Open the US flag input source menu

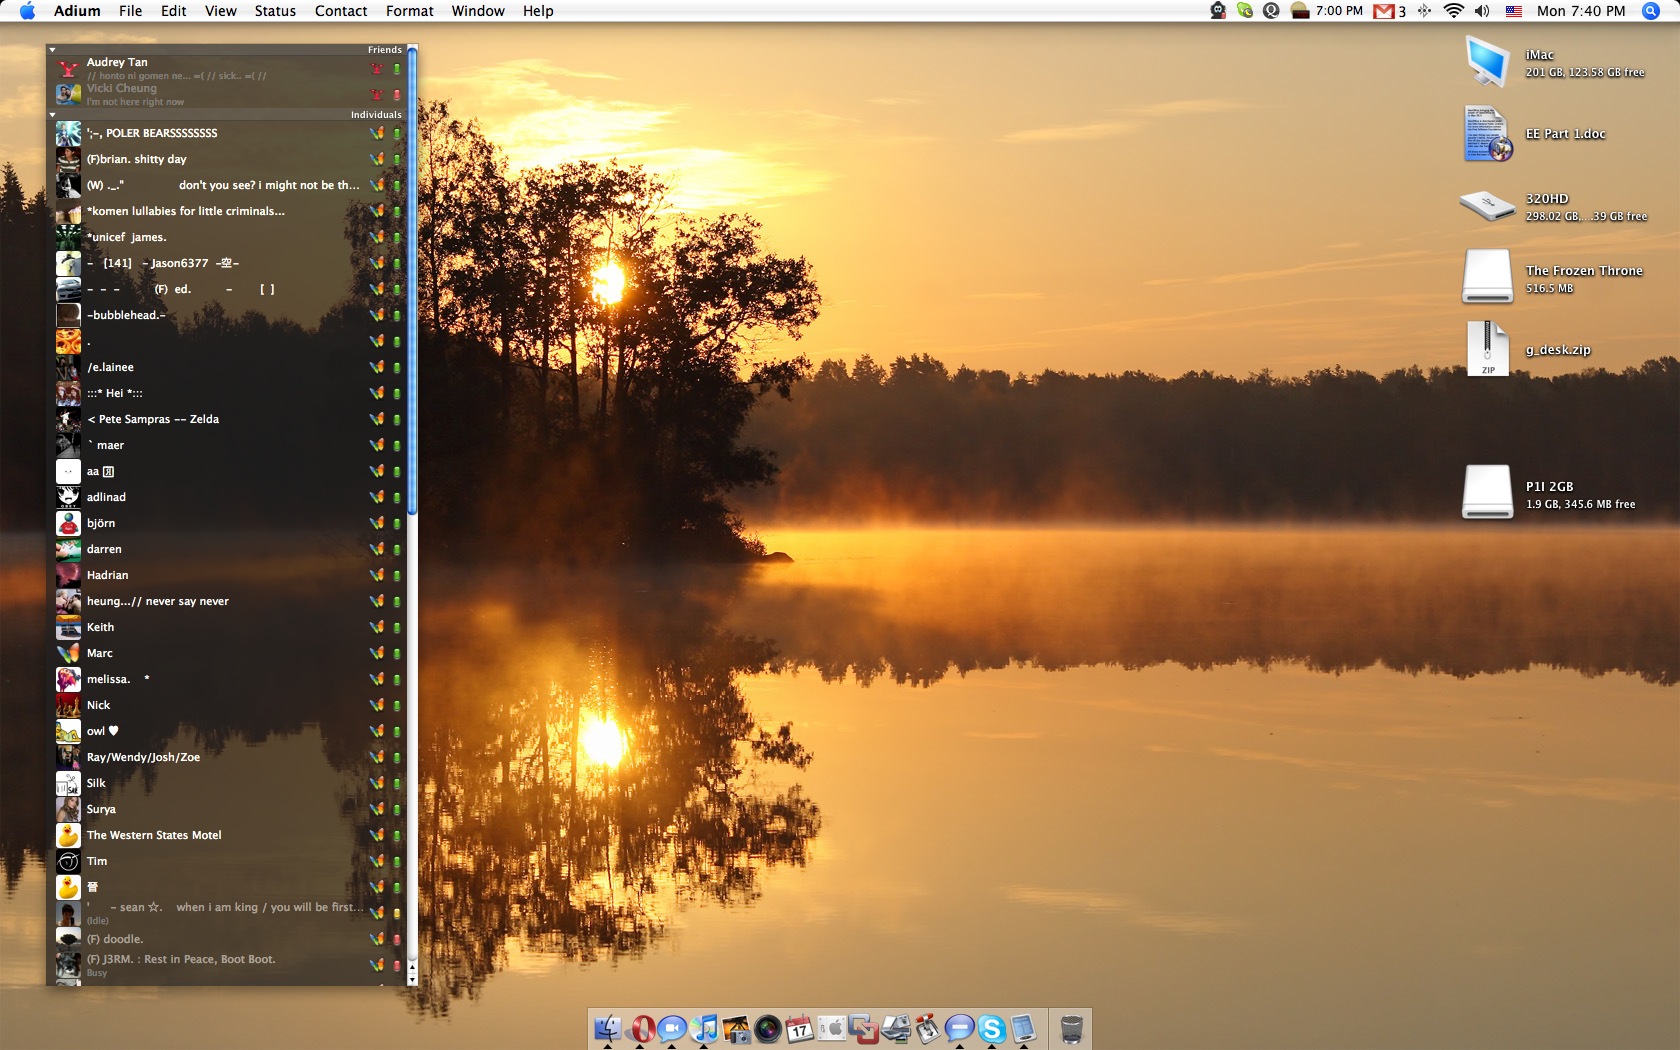coord(1513,11)
